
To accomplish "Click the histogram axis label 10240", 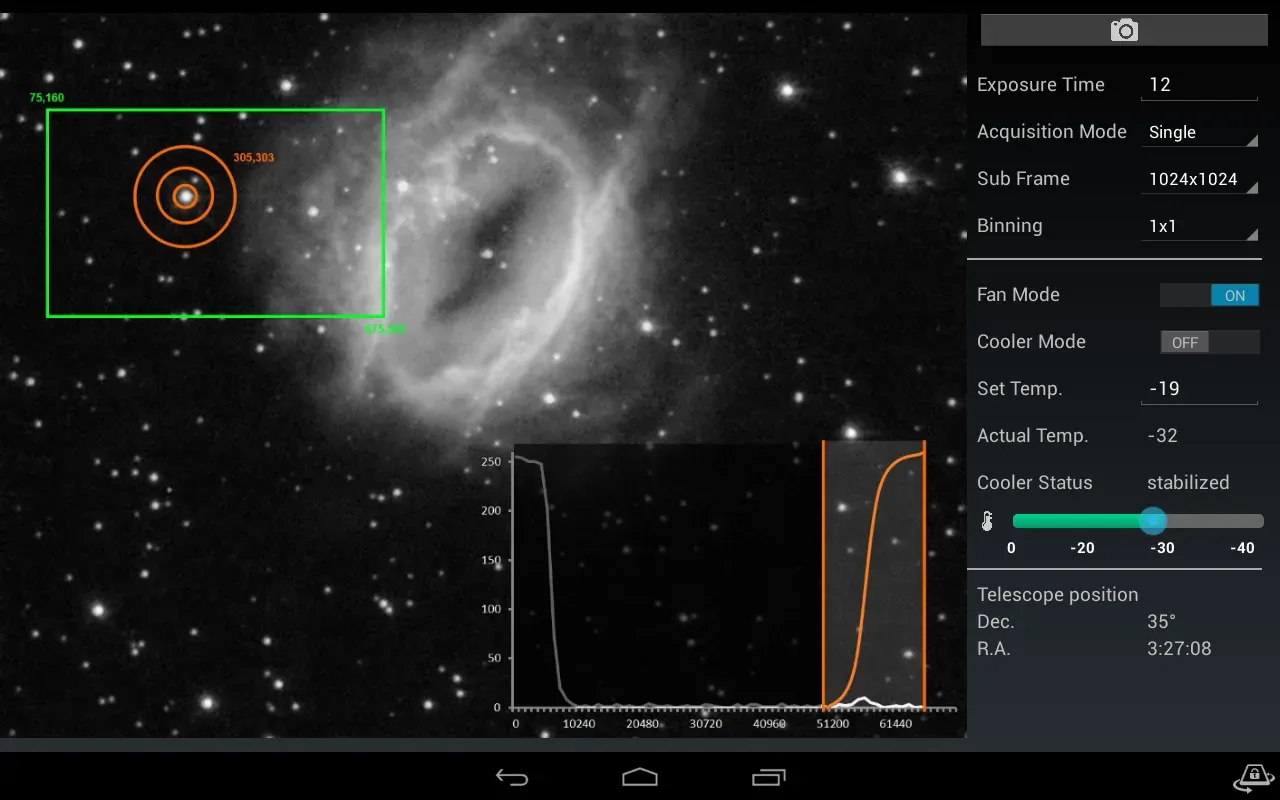I will (x=578, y=723).
